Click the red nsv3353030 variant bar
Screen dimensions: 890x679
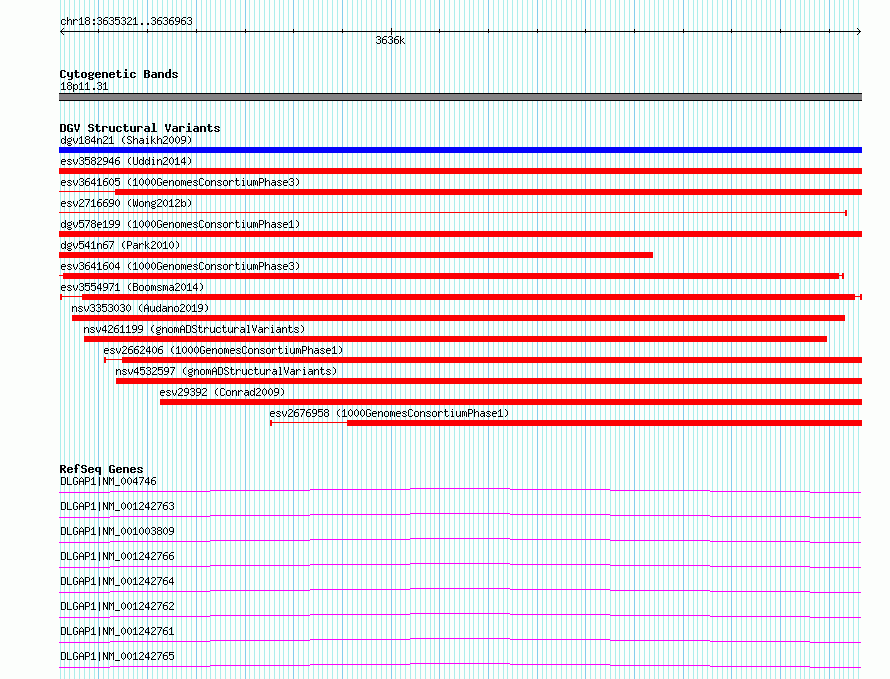point(459,318)
